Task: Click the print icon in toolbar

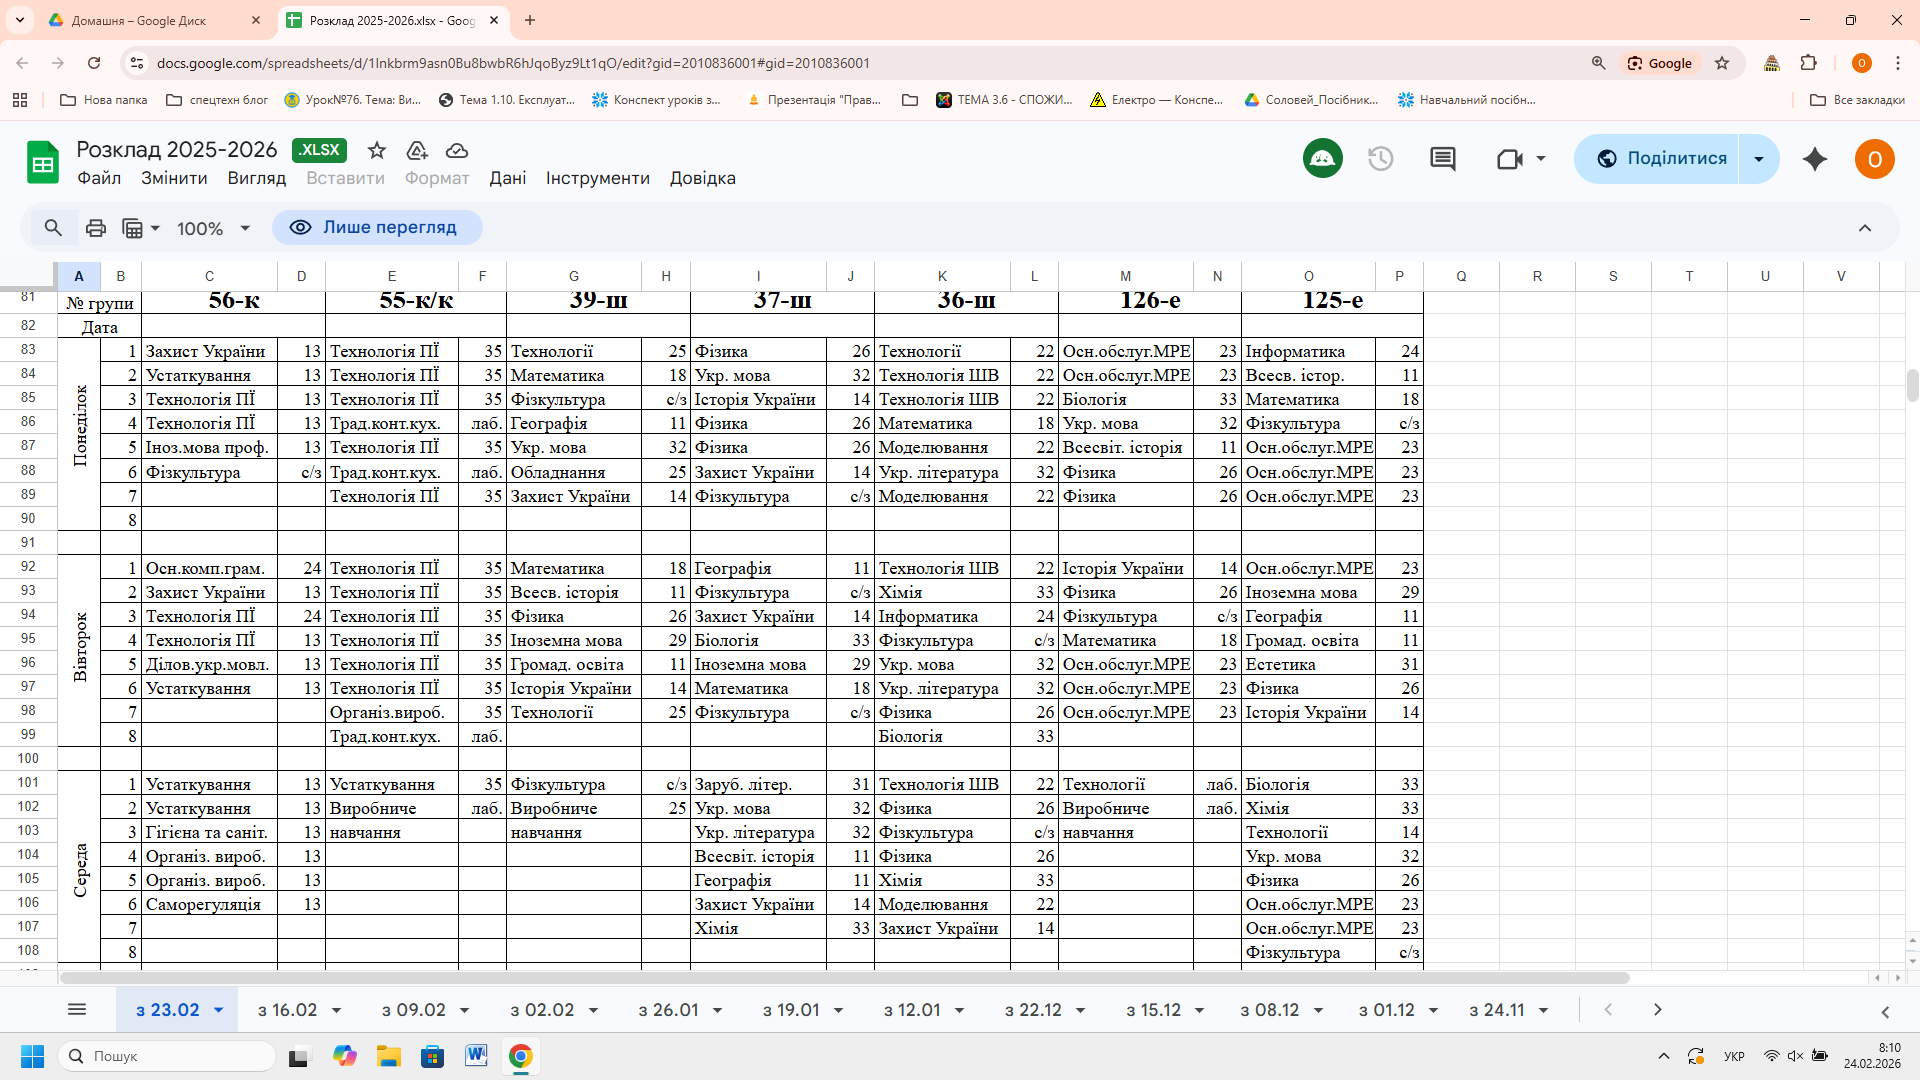Action: [96, 228]
